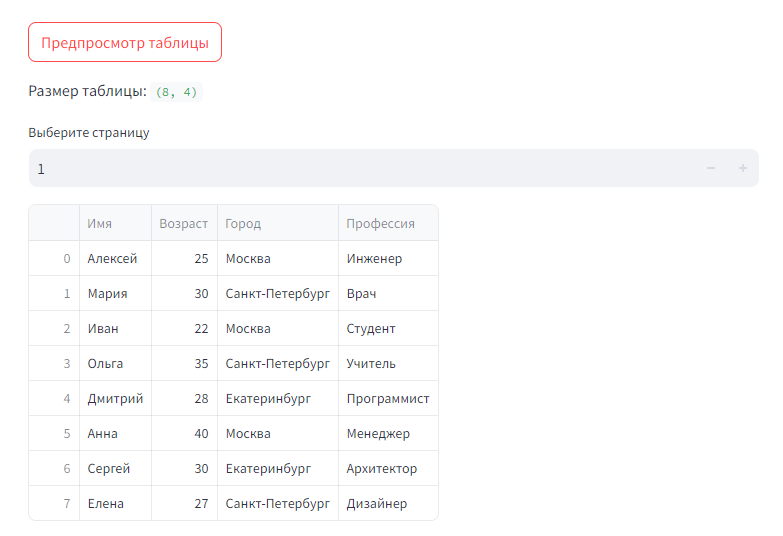Click row index 5

point(54,433)
